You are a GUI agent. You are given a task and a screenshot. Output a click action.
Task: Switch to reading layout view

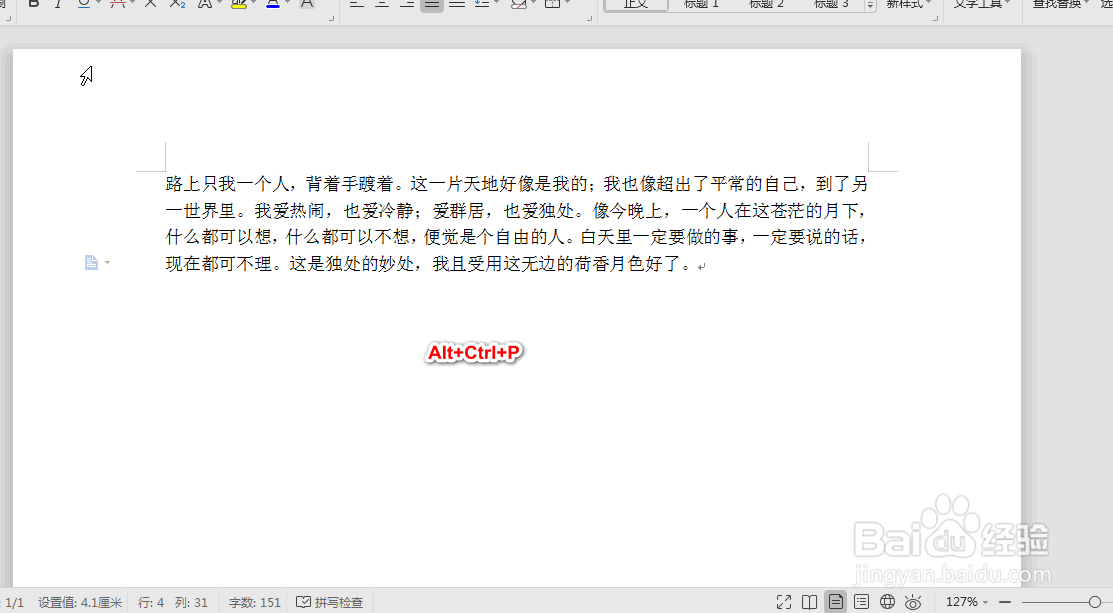click(x=809, y=602)
